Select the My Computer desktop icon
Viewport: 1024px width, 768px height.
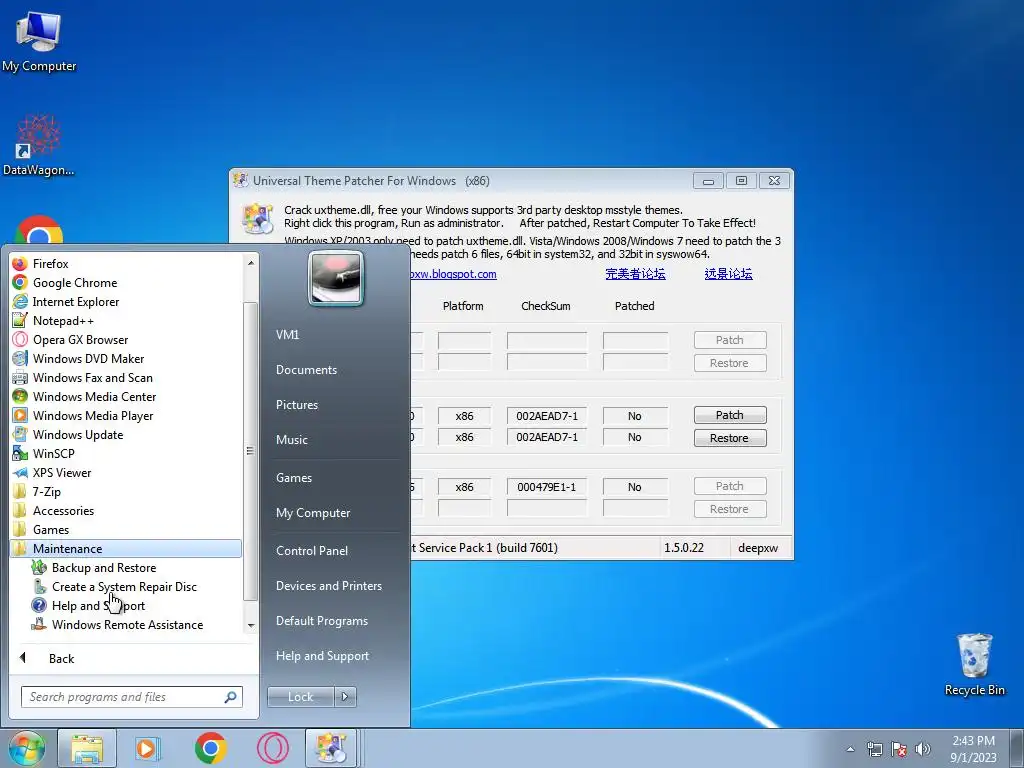[39, 41]
